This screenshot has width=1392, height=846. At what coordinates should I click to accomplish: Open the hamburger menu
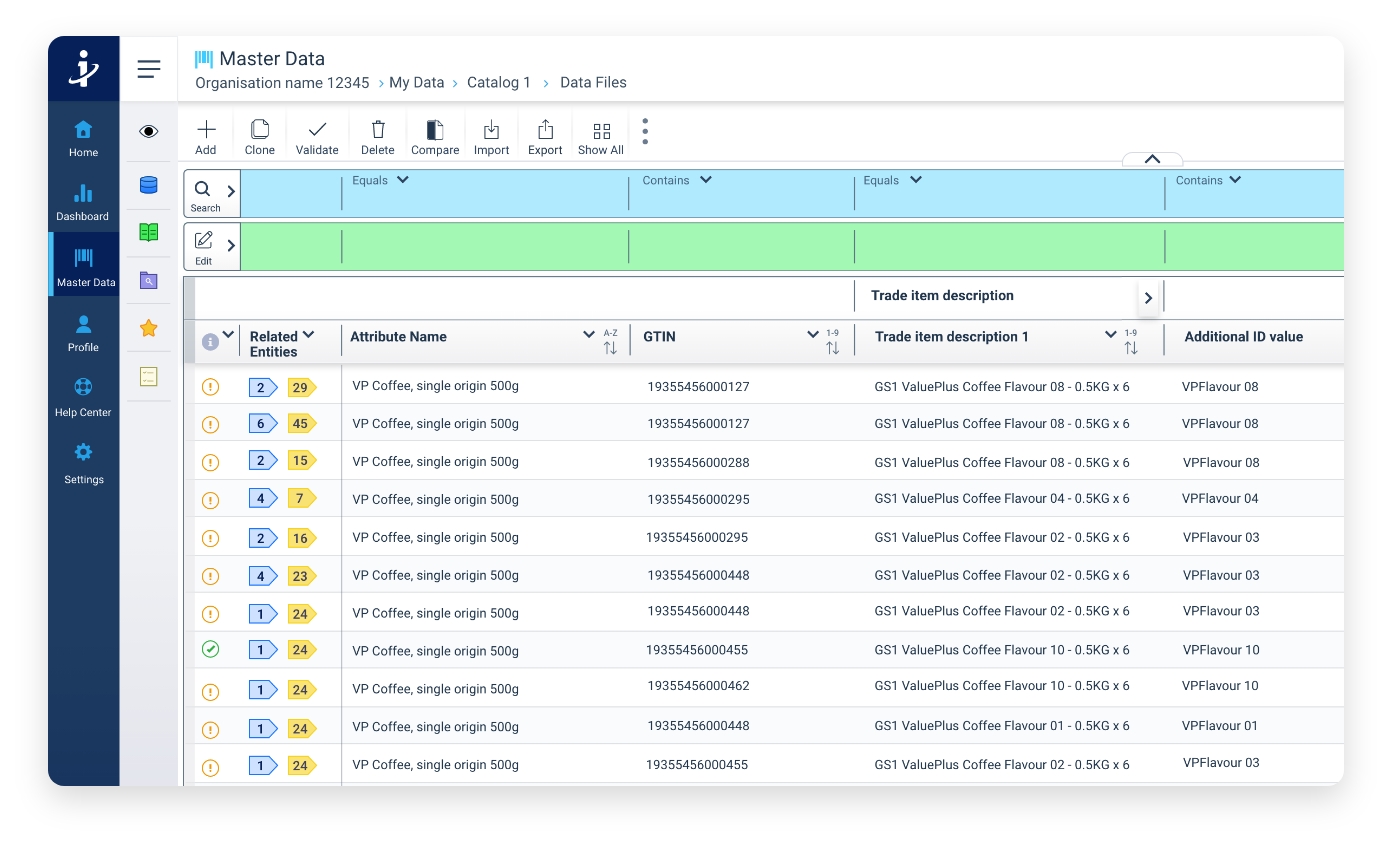coord(149,69)
